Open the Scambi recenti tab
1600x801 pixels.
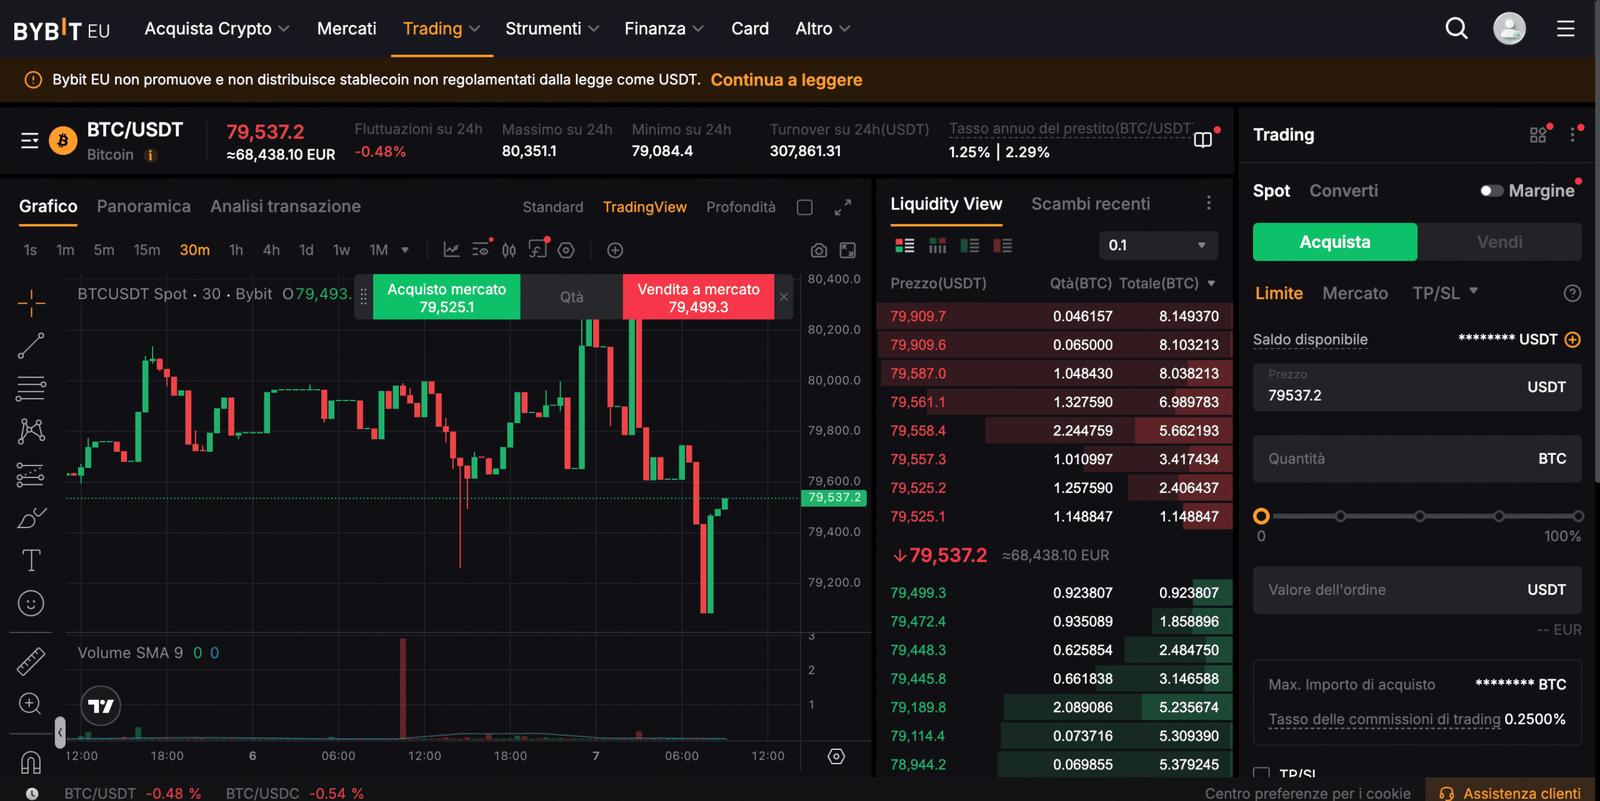click(x=1090, y=204)
